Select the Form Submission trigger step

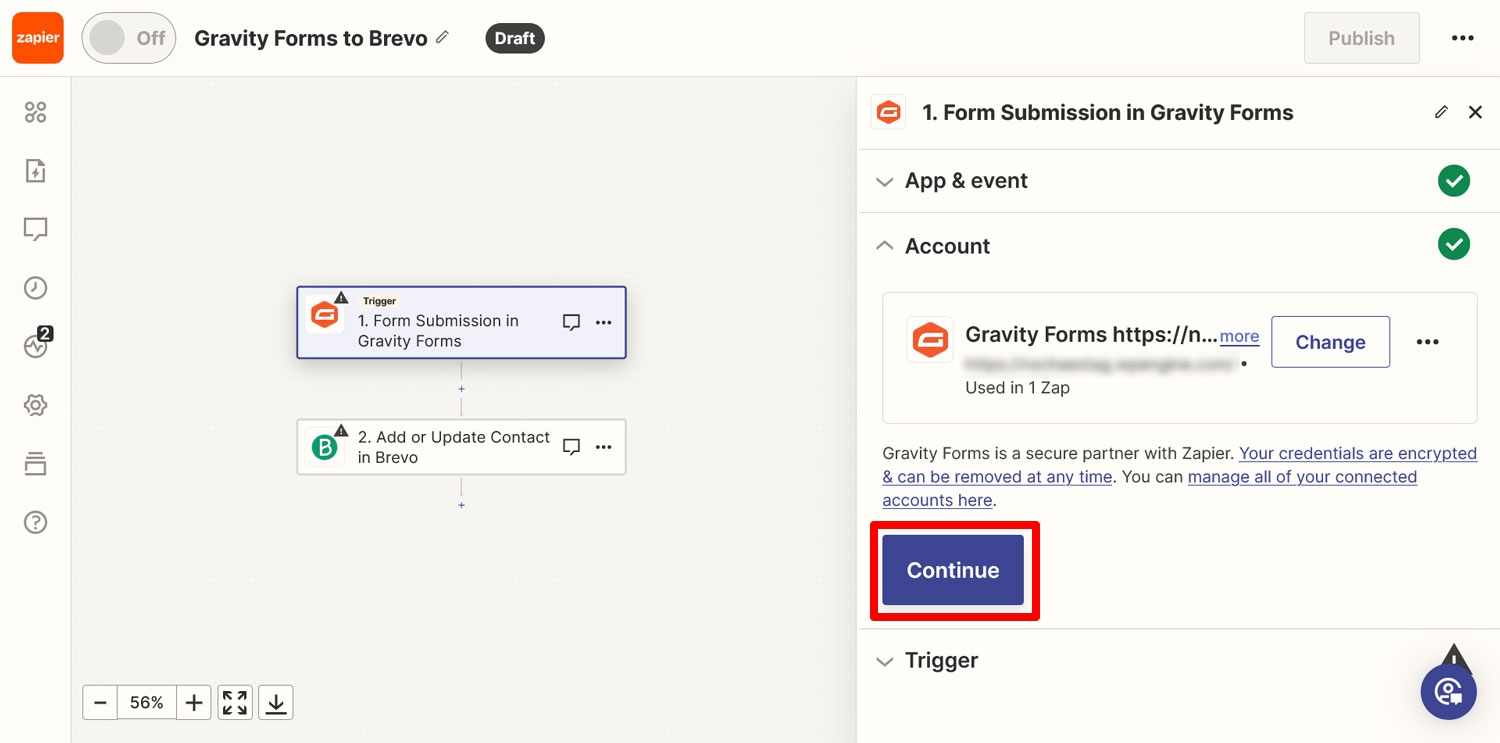click(461, 322)
